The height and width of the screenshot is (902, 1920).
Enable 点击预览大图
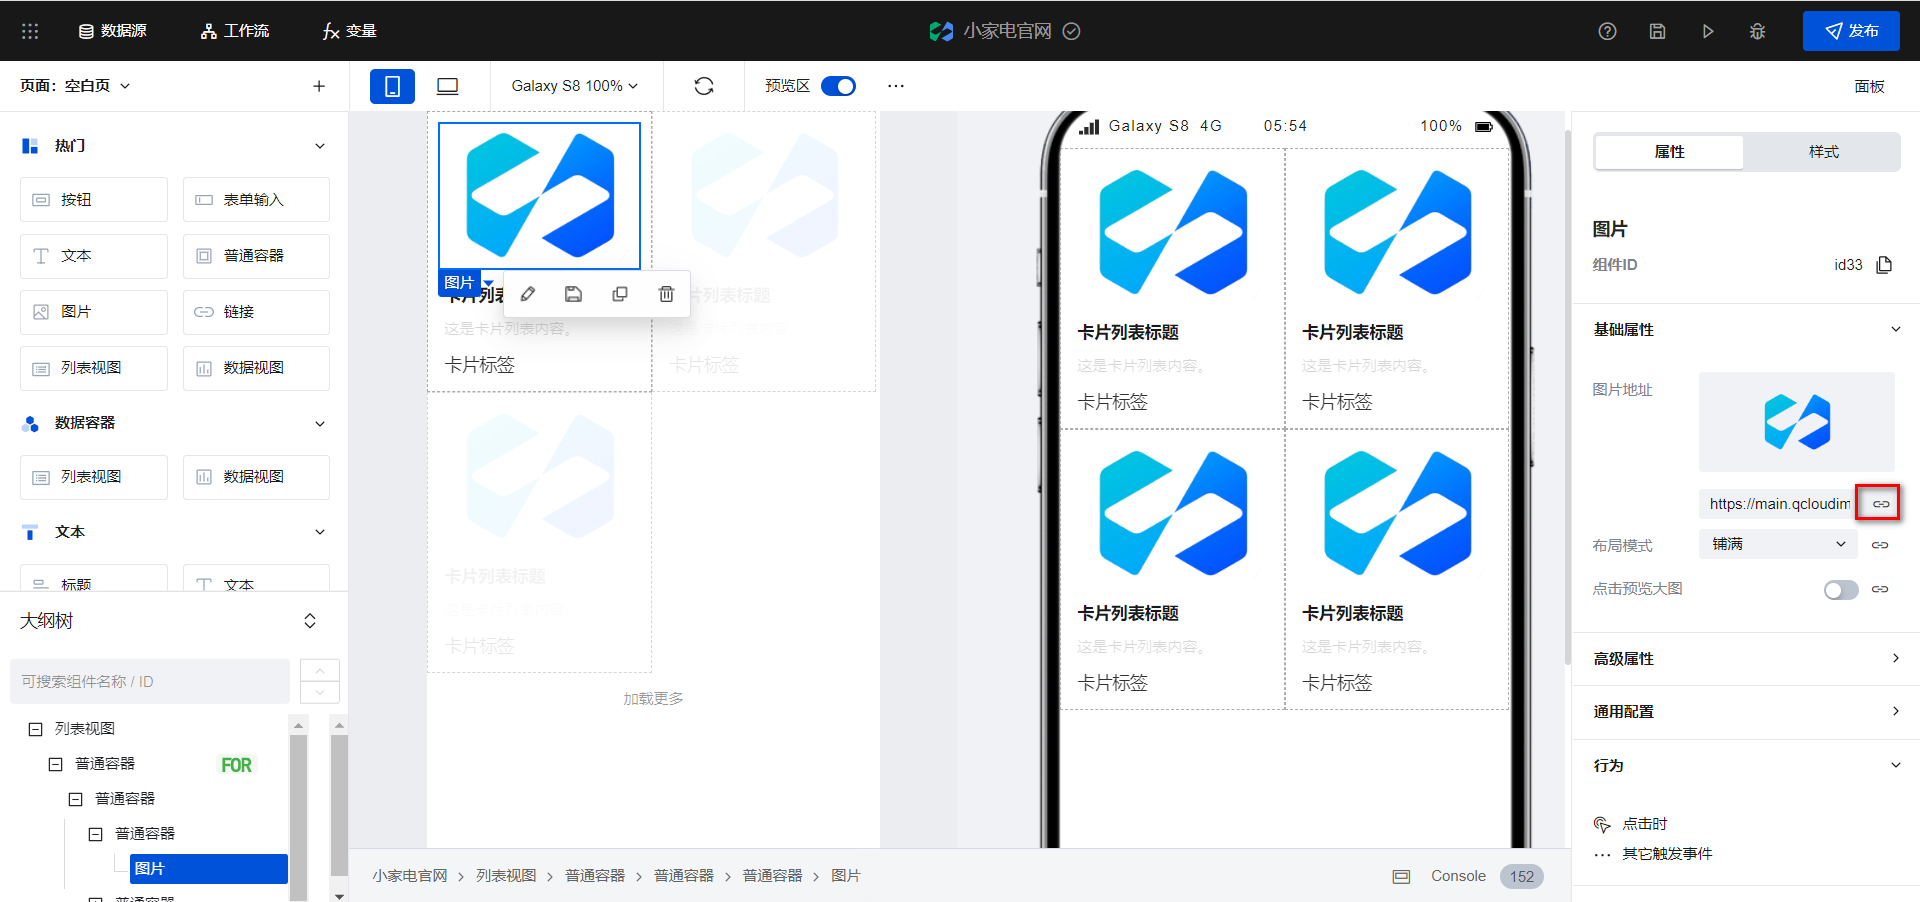[1840, 590]
